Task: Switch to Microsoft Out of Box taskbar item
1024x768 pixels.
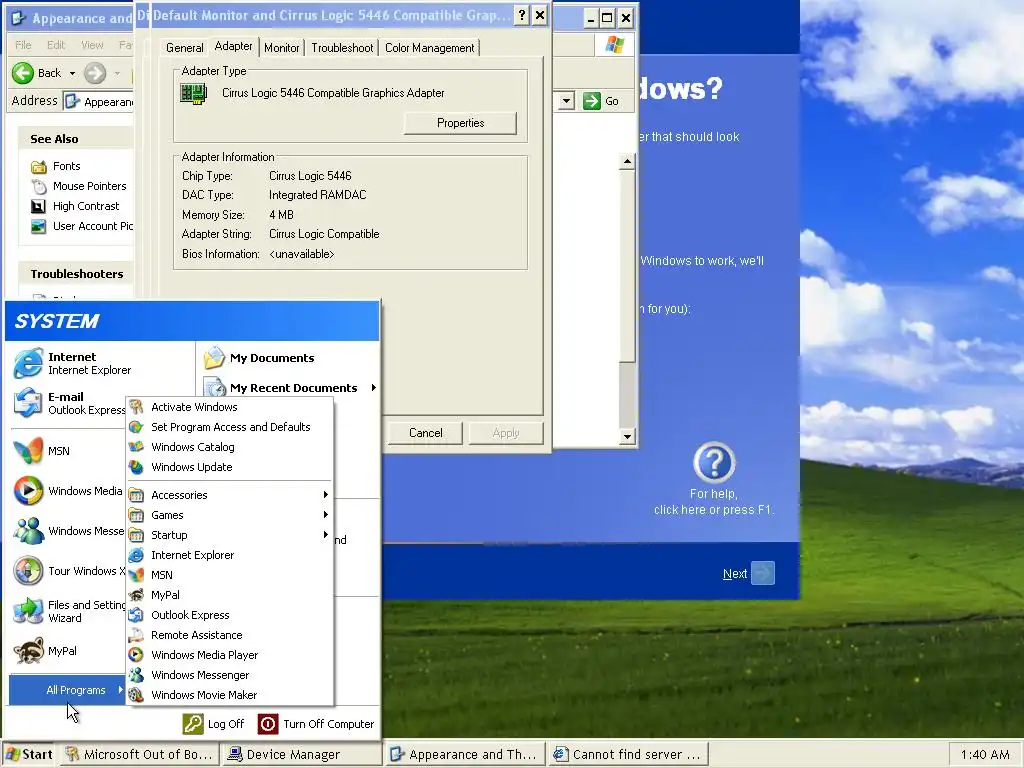Action: [x=140, y=754]
